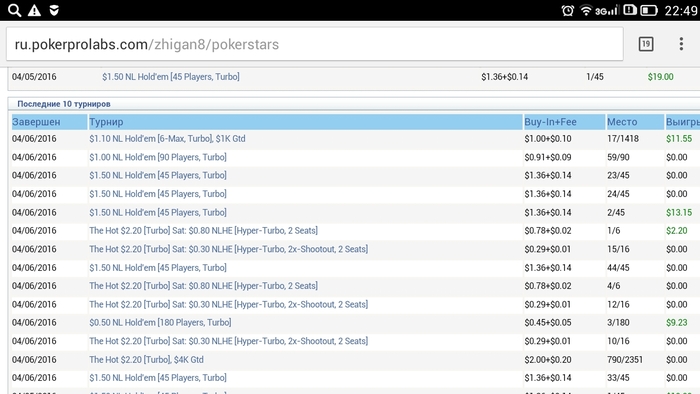The width and height of the screenshot is (700, 394).
Task: Open the $1.50 tournament that finished 23/45
Action: 158,175
